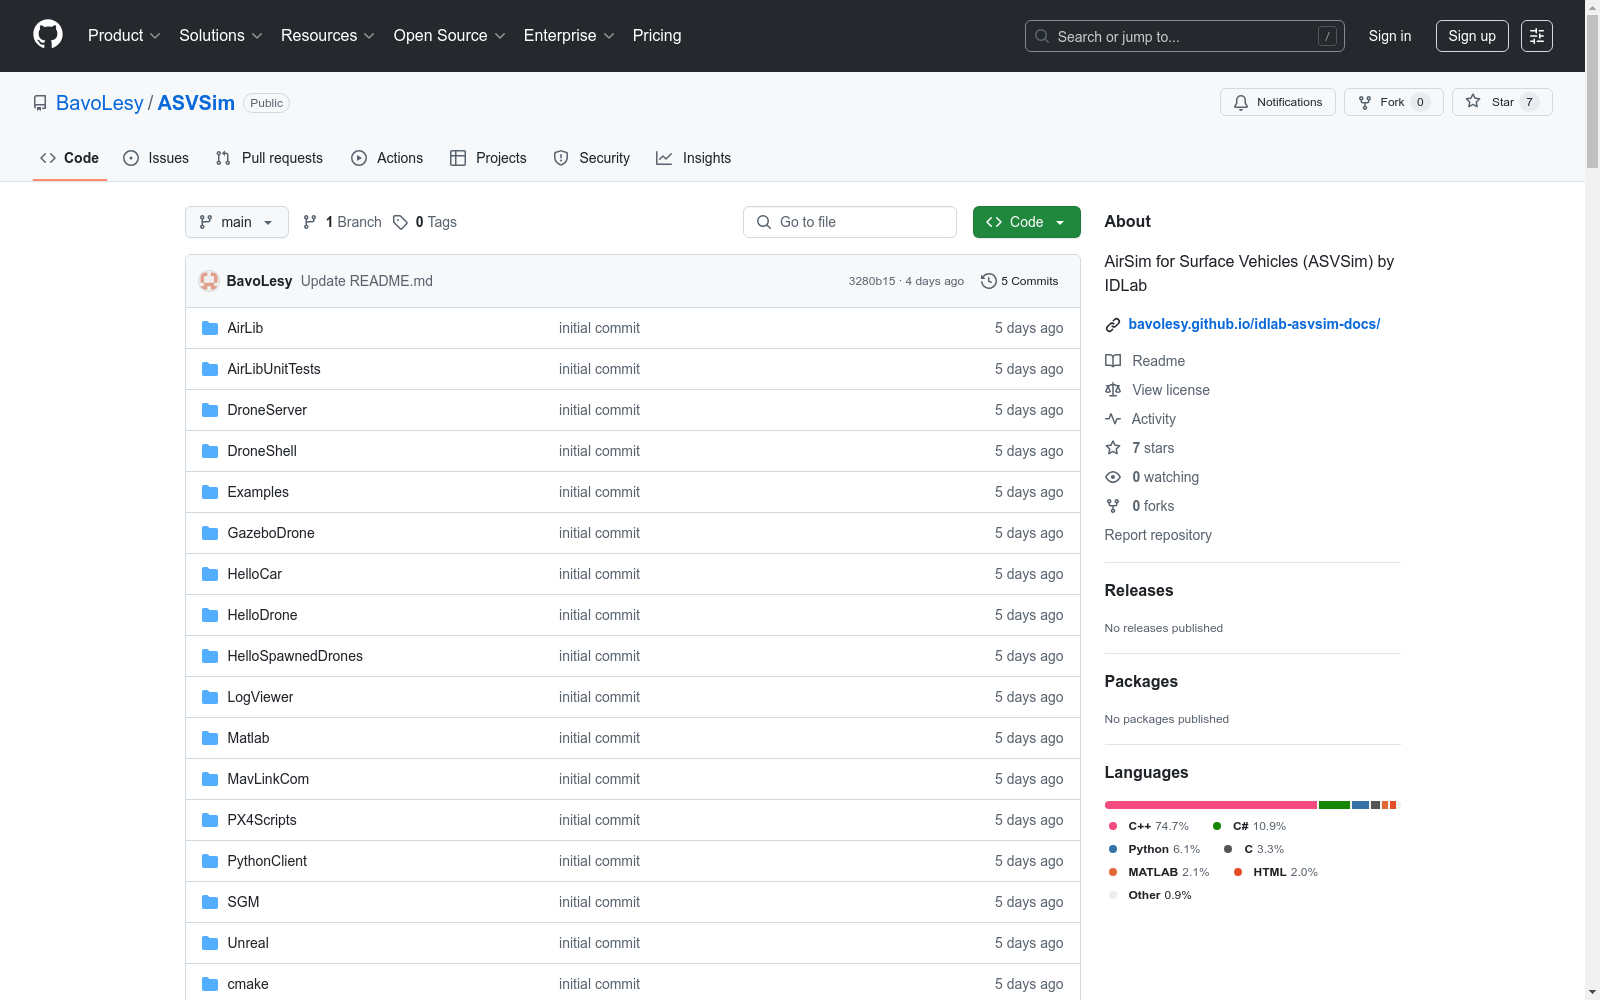Click the Sign in link
1600x1000 pixels.
(1390, 36)
